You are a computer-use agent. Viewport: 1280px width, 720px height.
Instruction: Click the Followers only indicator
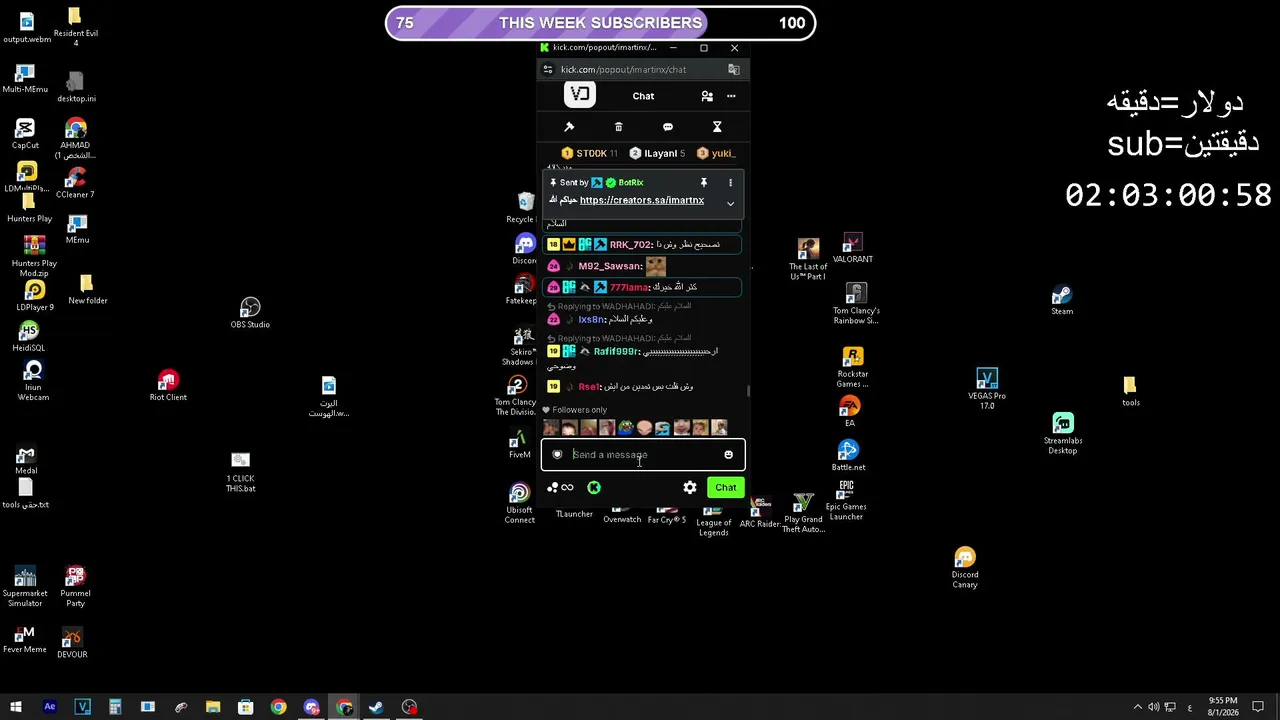(x=575, y=410)
